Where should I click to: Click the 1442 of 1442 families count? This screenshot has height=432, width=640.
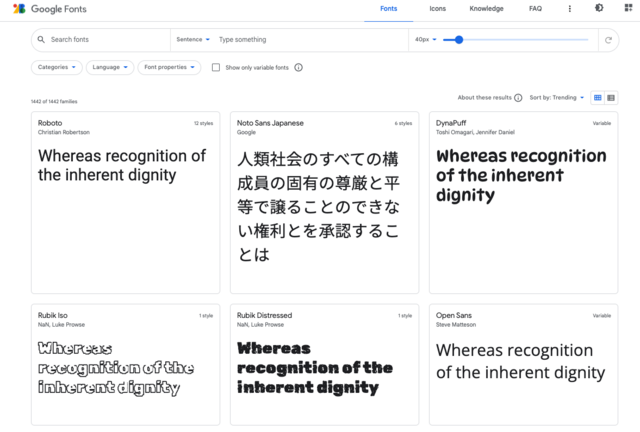point(54,102)
